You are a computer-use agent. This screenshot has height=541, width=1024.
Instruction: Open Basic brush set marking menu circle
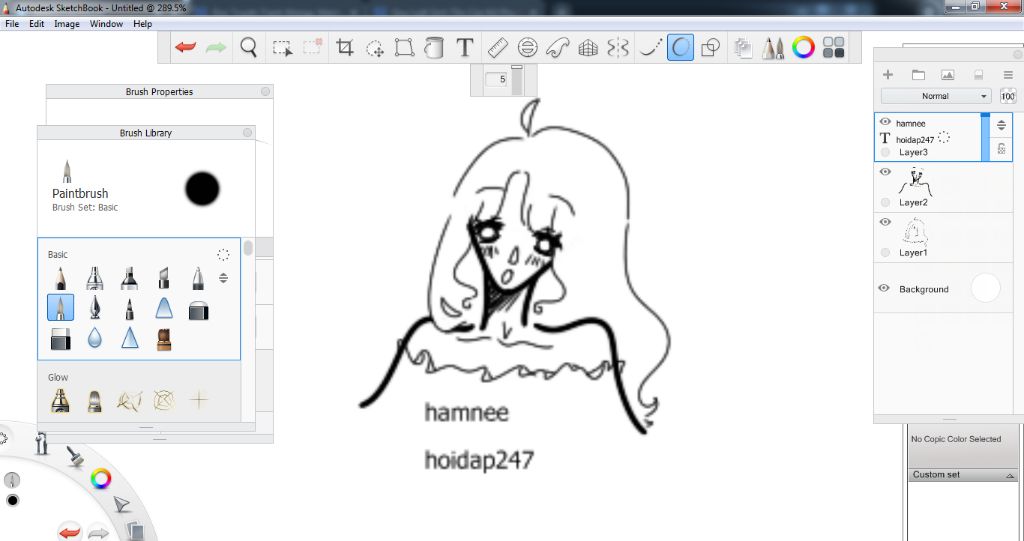[x=223, y=255]
